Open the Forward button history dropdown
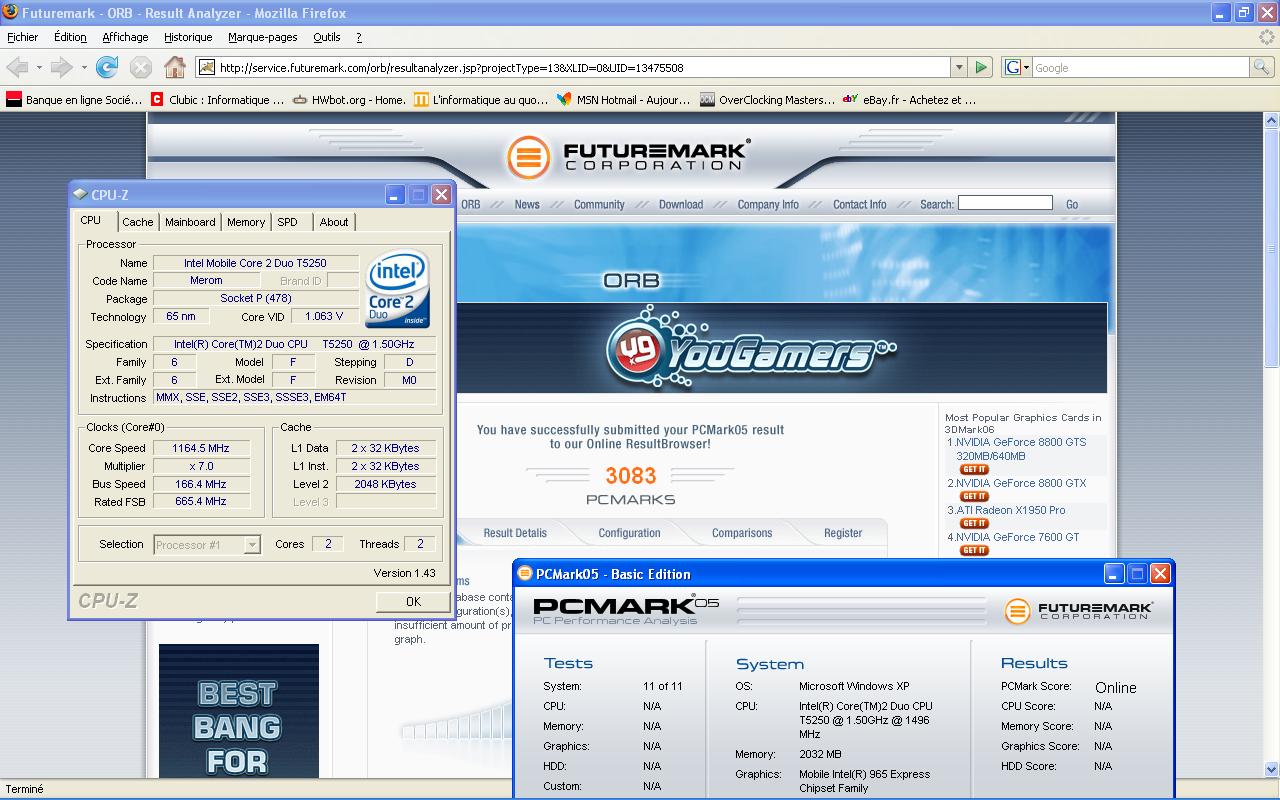This screenshot has width=1280, height=800. (84, 67)
